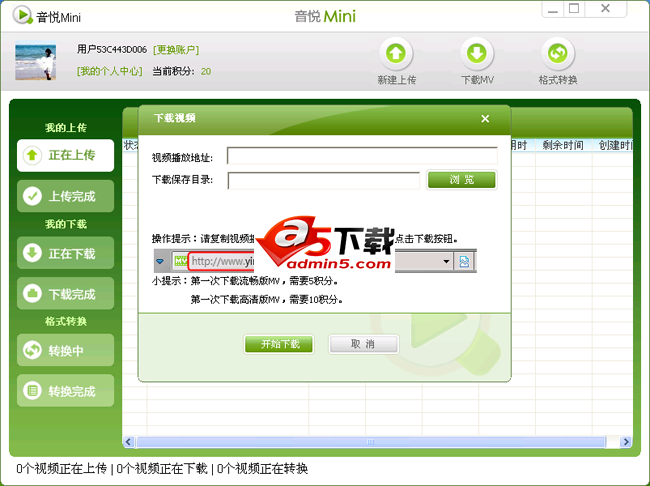Maximize the 音悦Mini window
Image resolution: width=650 pixels, height=486 pixels.
coord(574,9)
